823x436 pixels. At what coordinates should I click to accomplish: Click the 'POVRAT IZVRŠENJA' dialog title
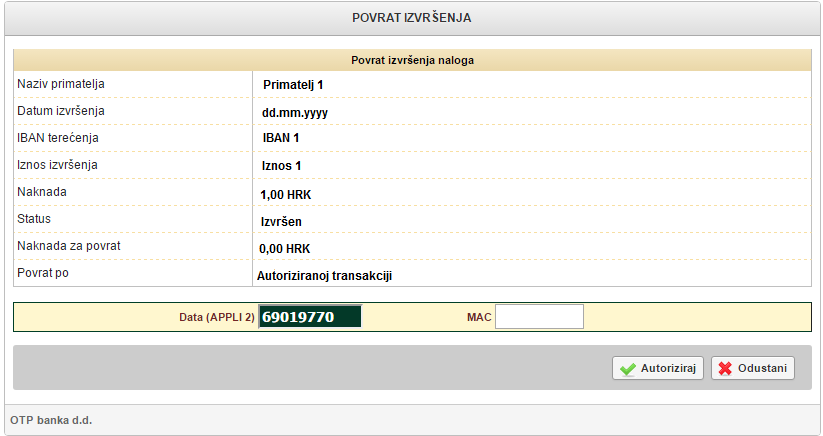click(412, 18)
